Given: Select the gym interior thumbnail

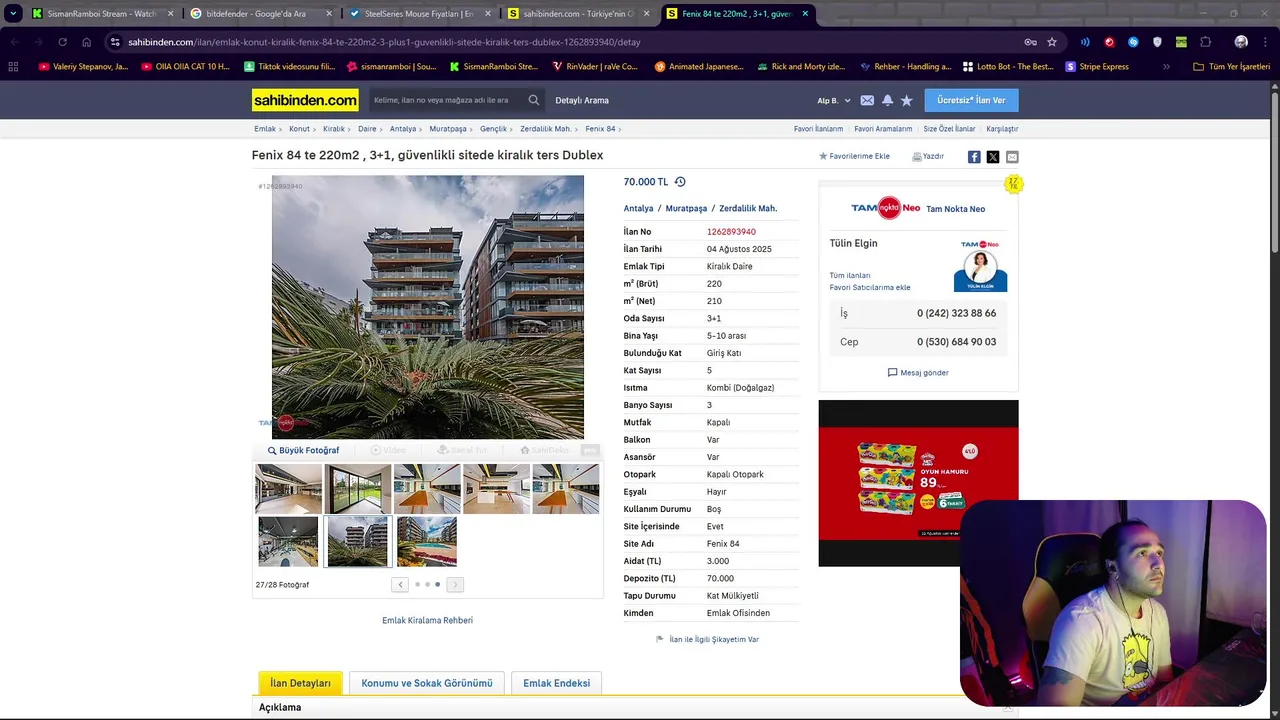Looking at the screenshot, I should tap(288, 541).
